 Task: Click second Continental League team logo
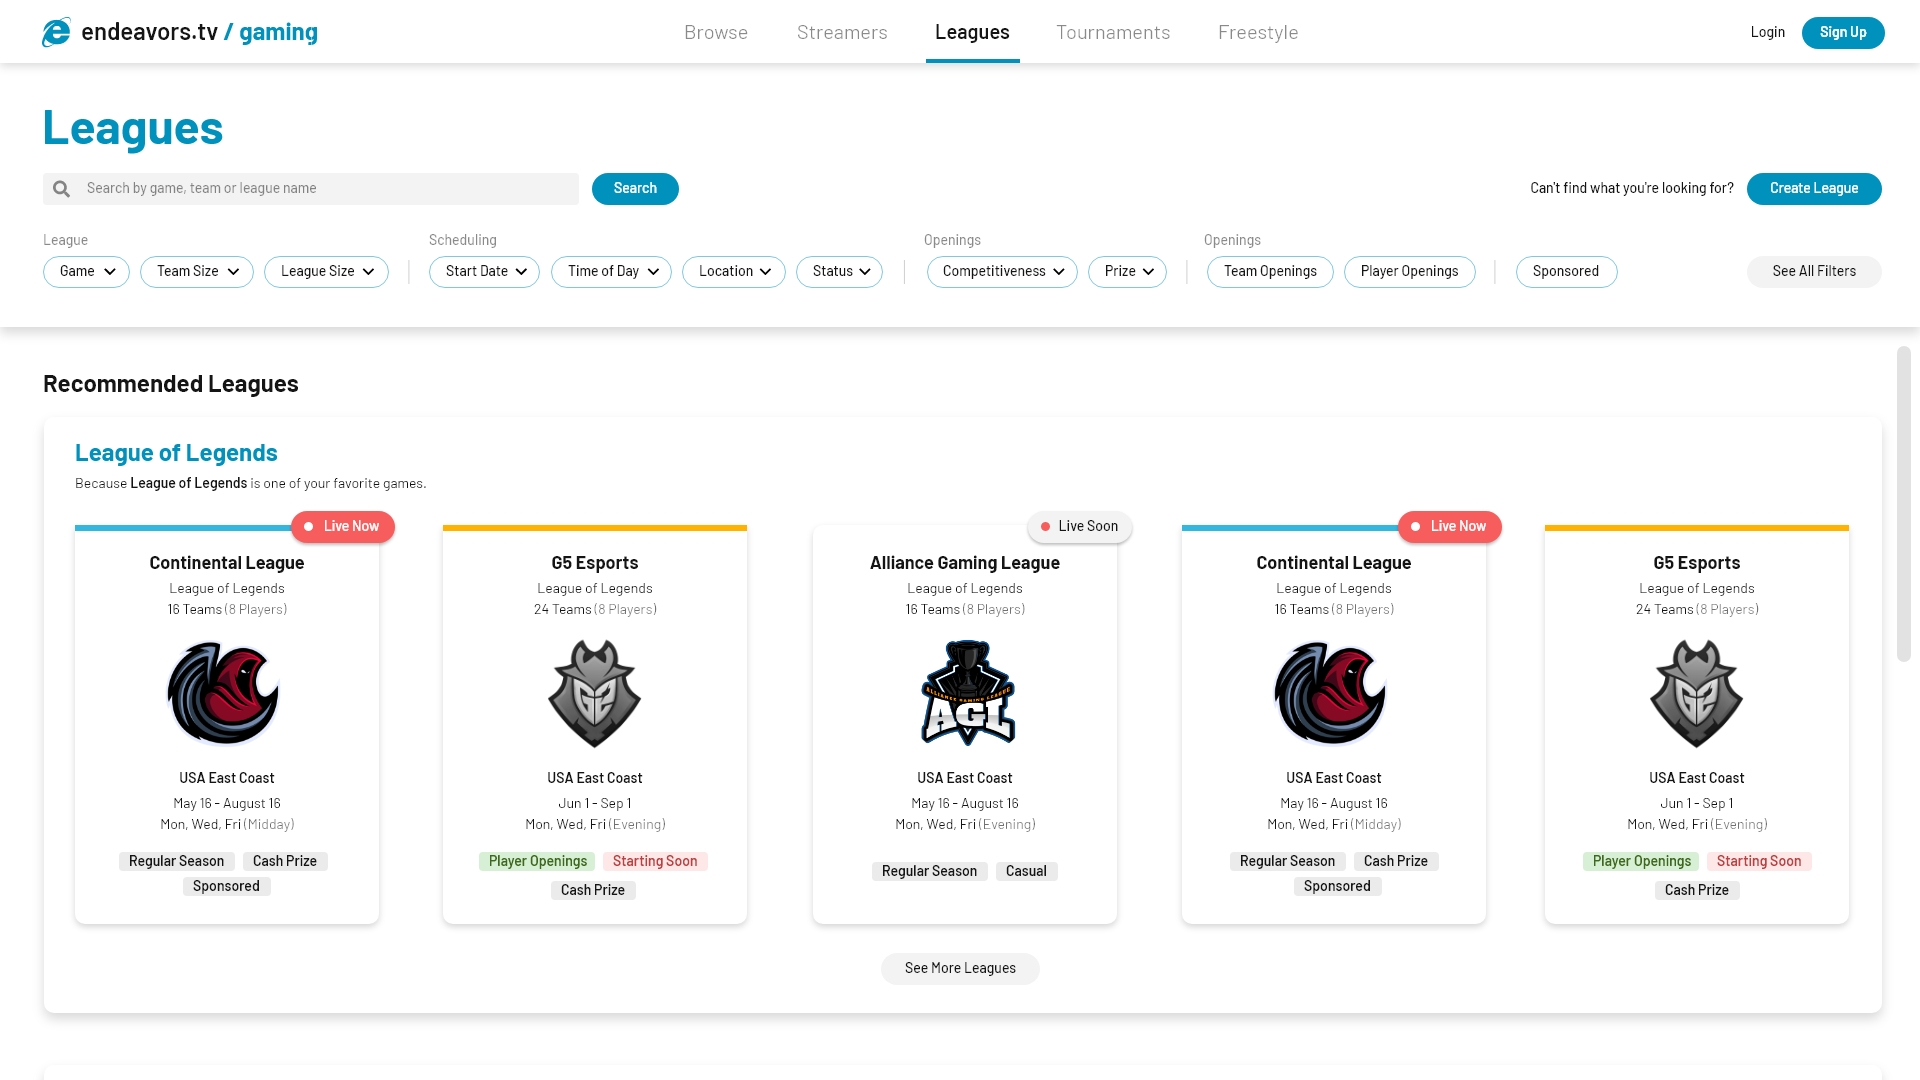click(1330, 693)
